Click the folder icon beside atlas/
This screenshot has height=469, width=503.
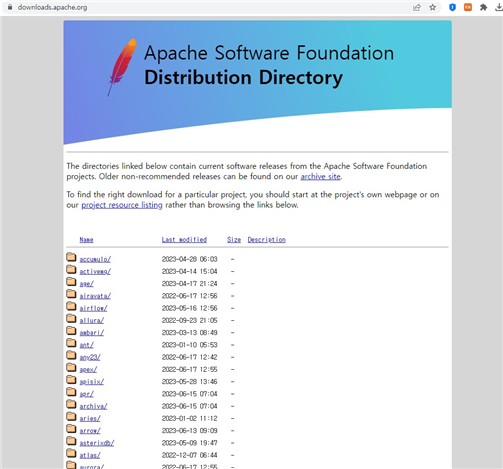pos(71,453)
